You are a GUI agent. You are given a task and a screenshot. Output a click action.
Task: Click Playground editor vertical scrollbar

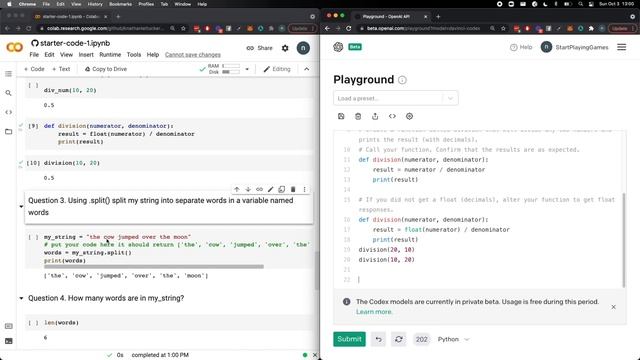[624, 240]
